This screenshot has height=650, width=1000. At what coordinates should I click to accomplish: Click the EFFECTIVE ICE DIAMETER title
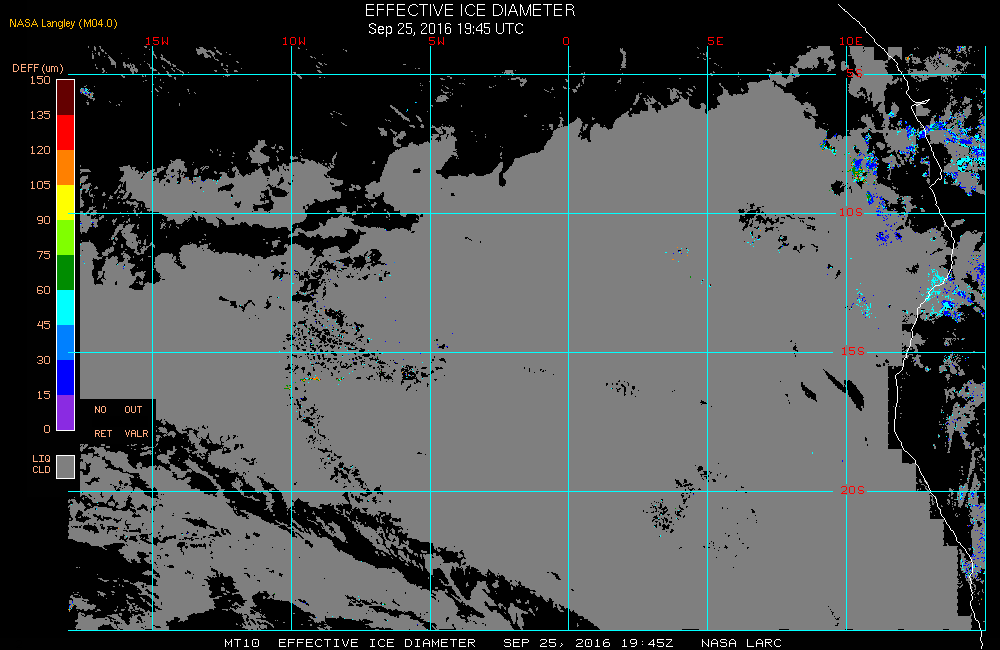coord(470,10)
